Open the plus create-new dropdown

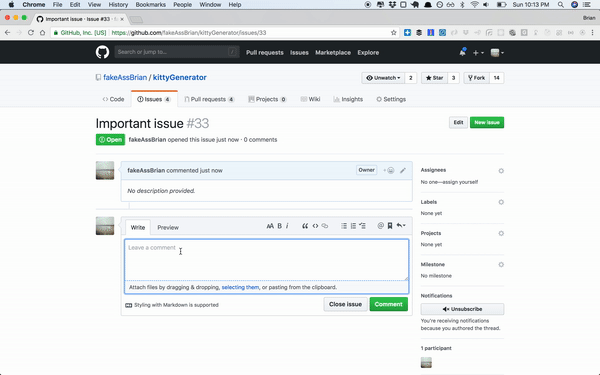[x=478, y=53]
